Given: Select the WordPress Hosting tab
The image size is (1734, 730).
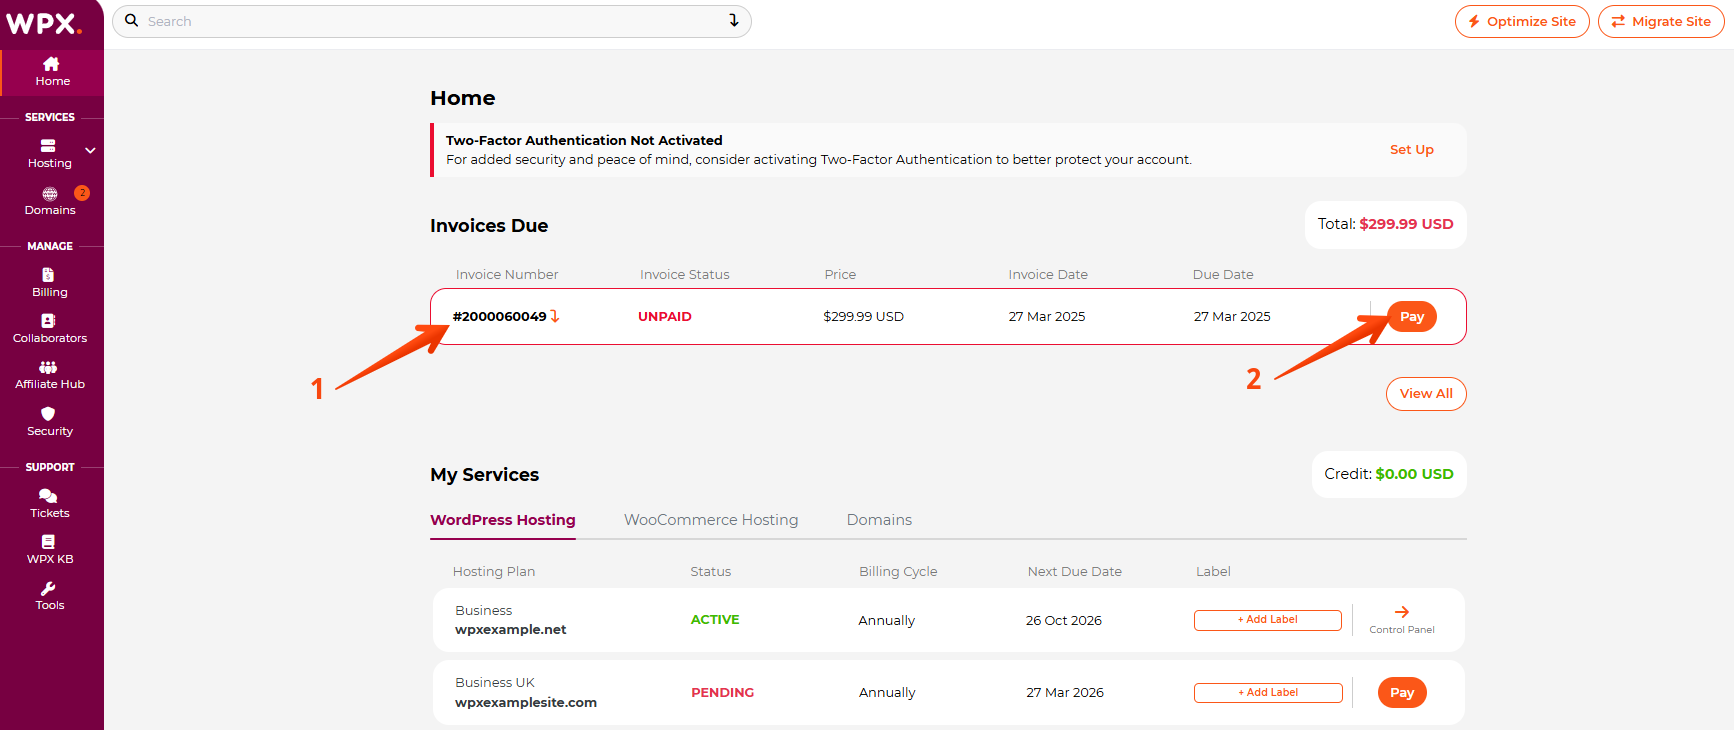Looking at the screenshot, I should [x=503, y=521].
